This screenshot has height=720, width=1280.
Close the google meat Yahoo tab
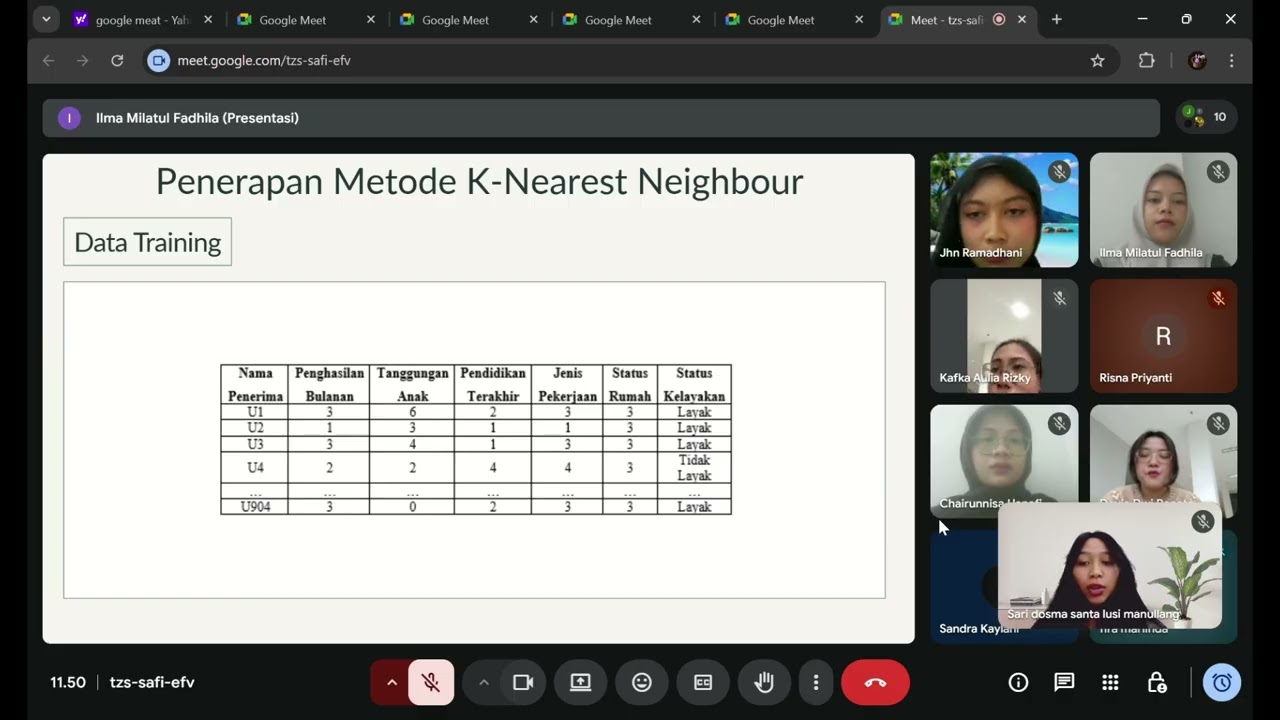(208, 19)
